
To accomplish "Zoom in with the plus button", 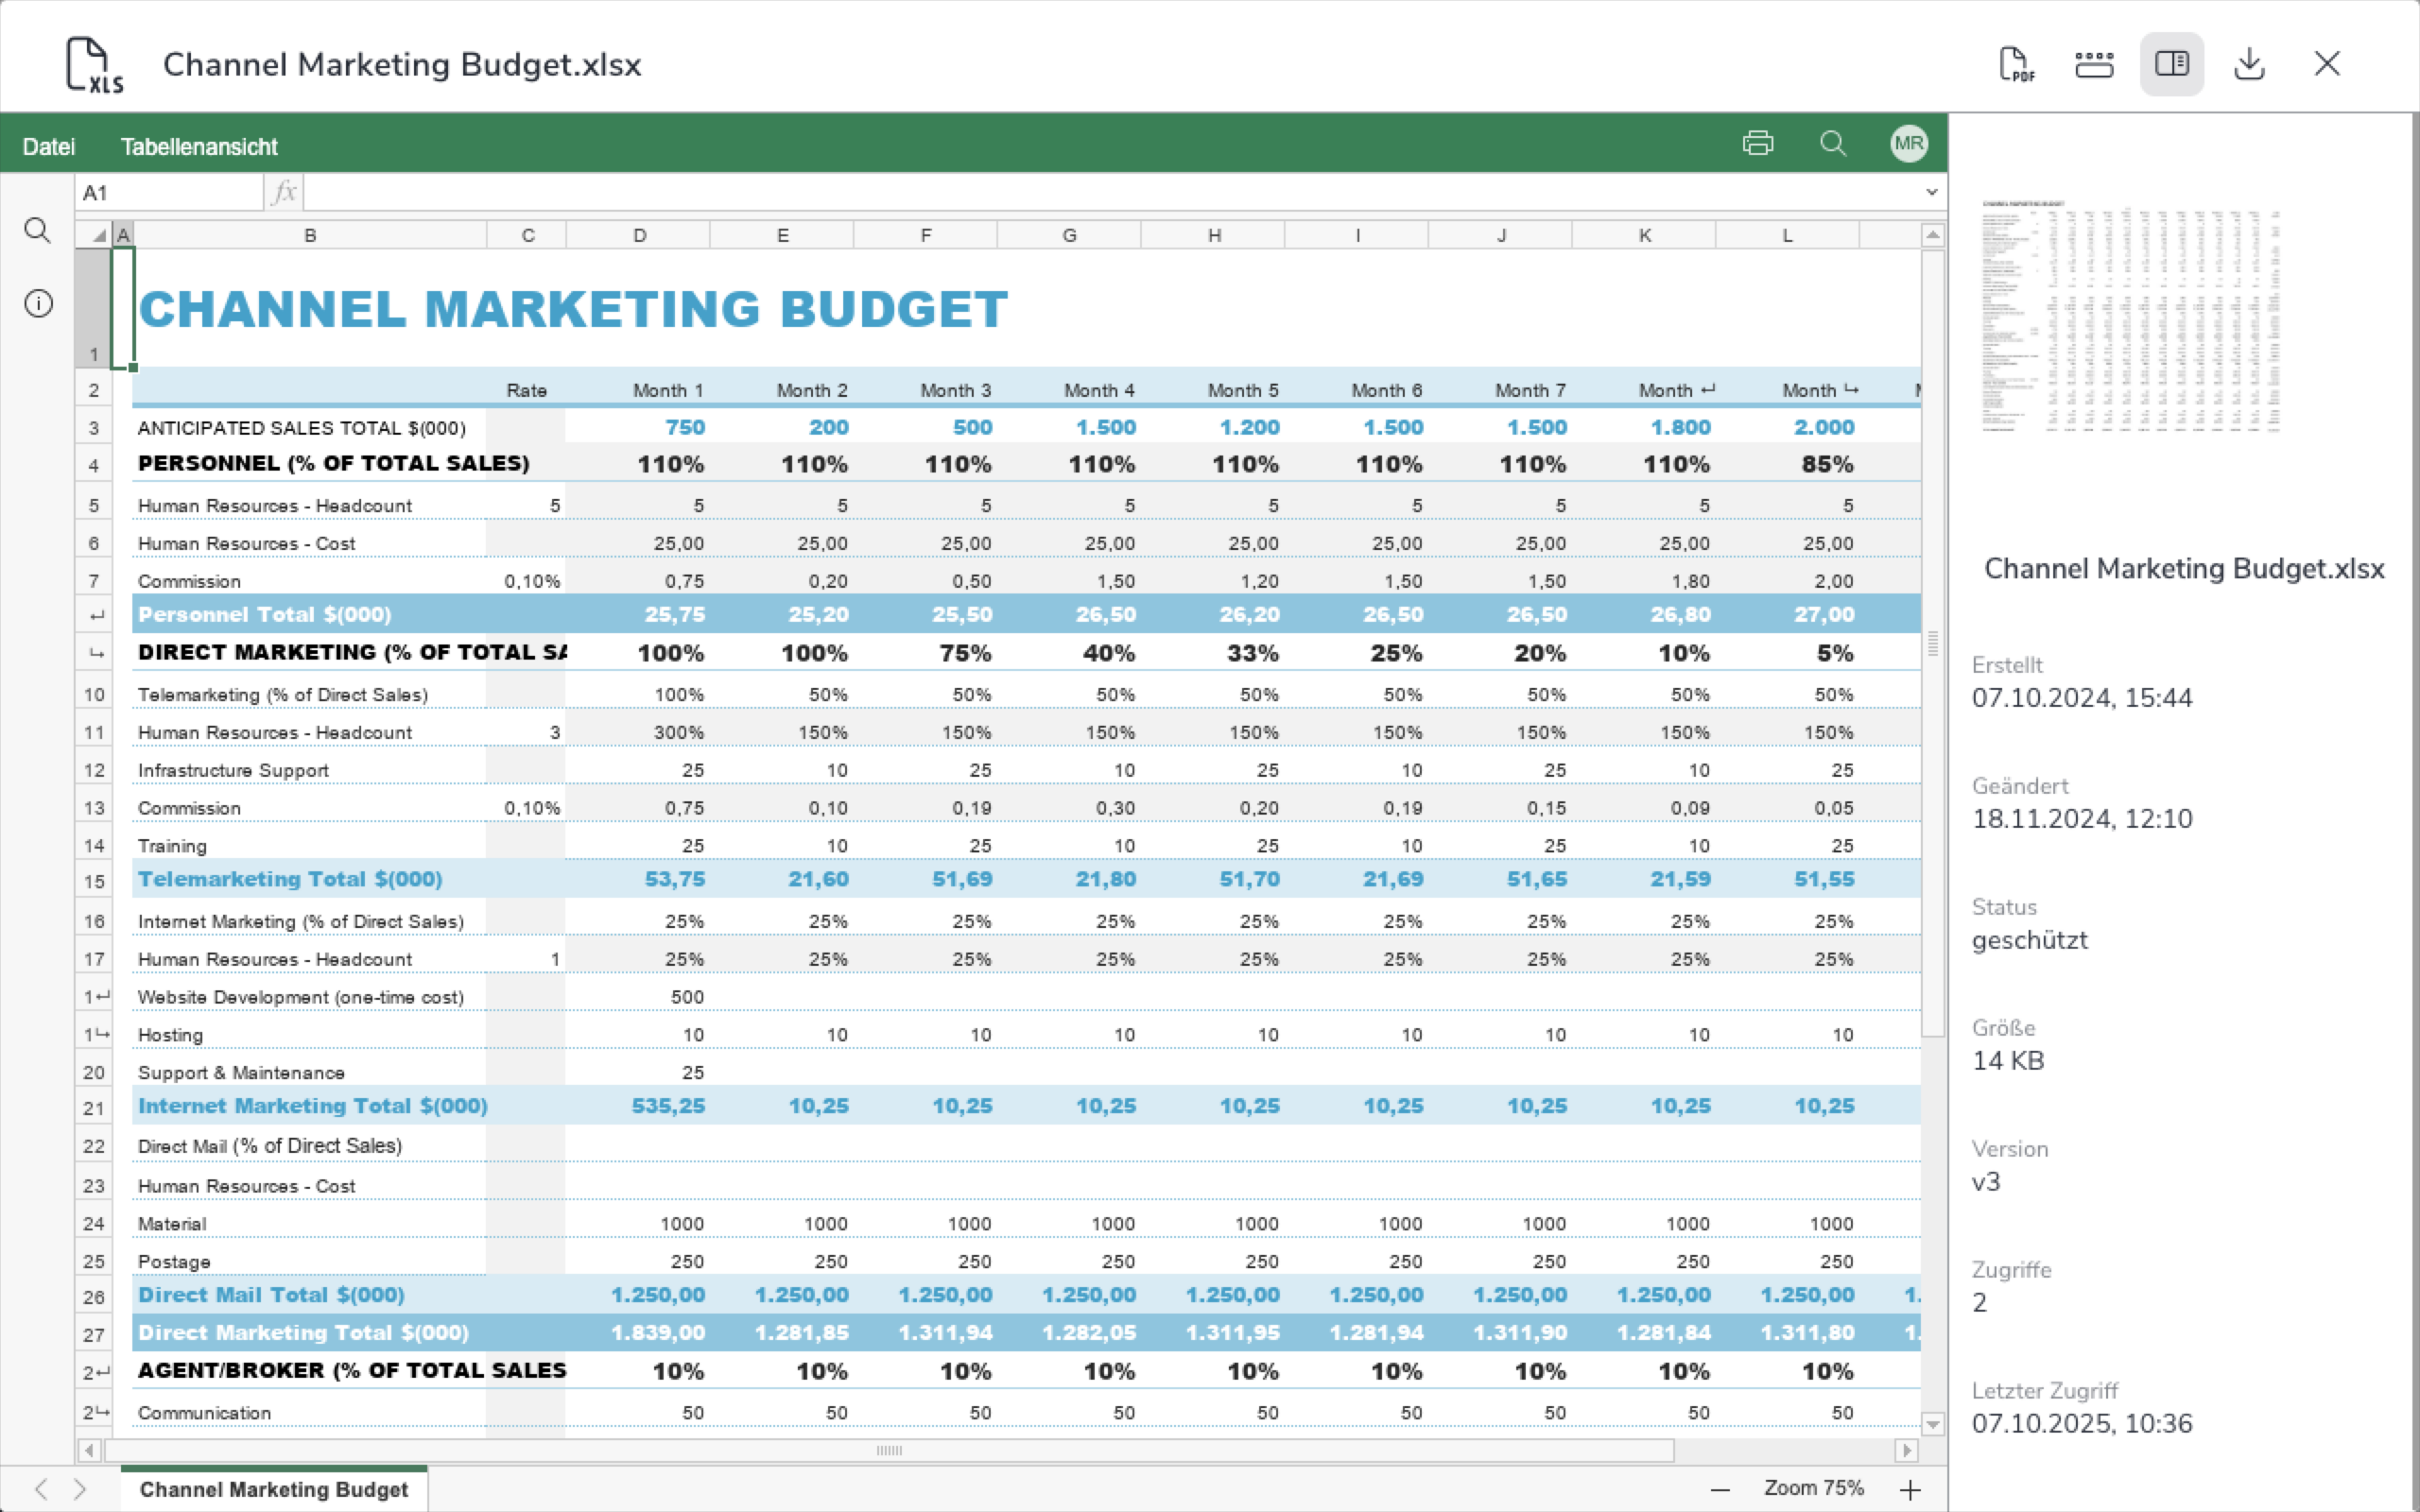I will coord(1910,1490).
